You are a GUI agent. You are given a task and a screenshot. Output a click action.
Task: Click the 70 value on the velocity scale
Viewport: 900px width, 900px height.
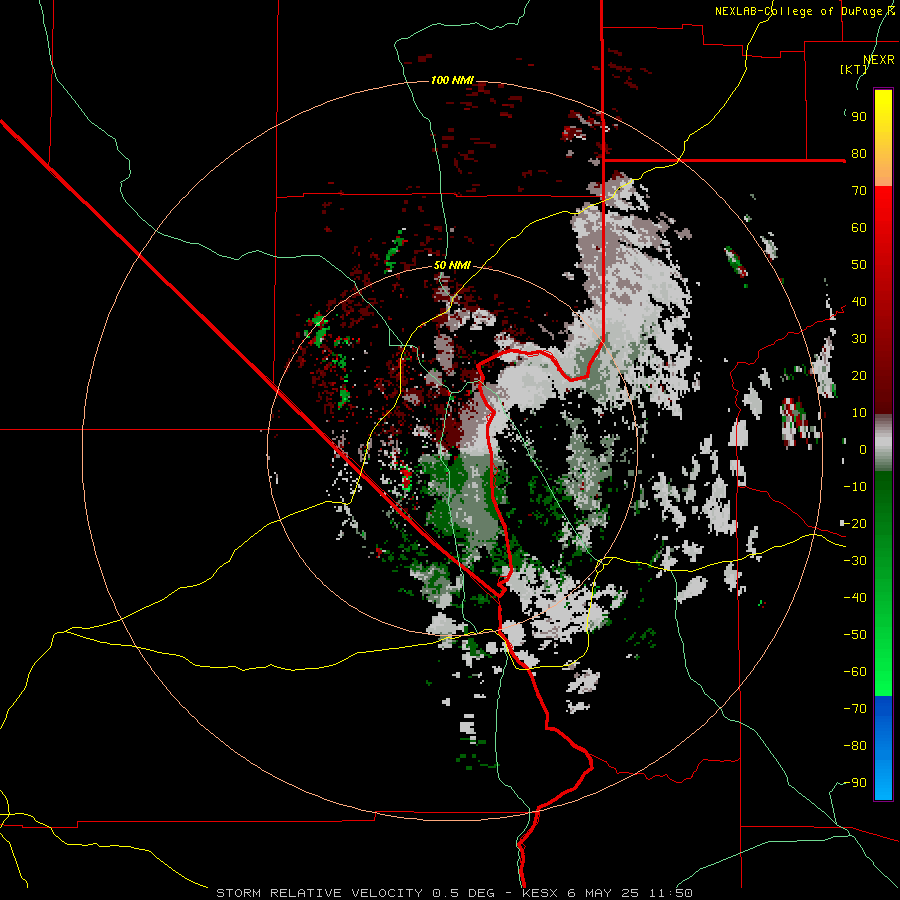[859, 191]
